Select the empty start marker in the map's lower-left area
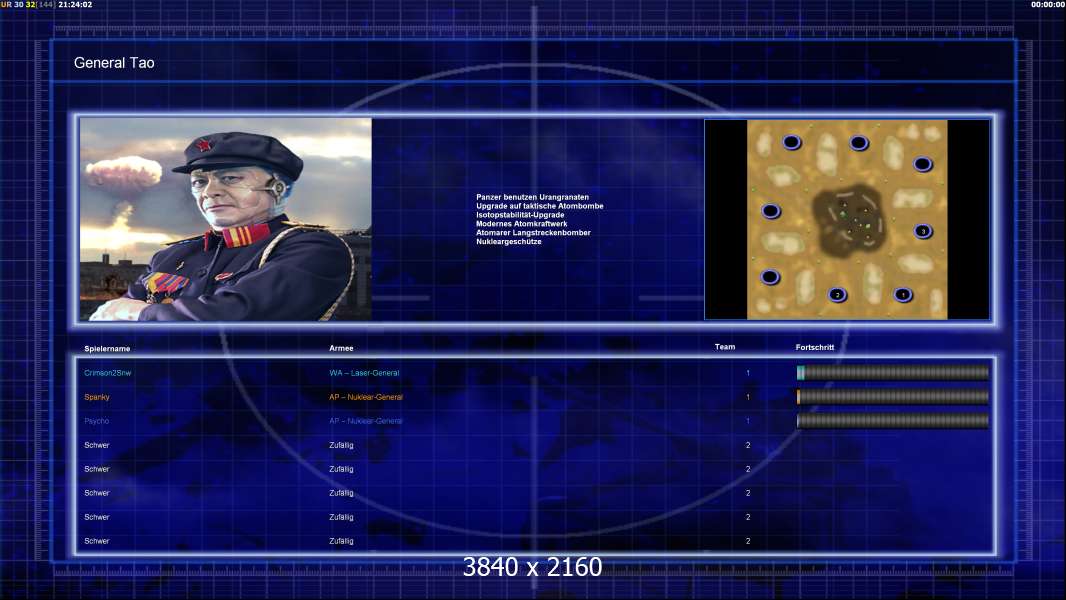 [x=770, y=277]
